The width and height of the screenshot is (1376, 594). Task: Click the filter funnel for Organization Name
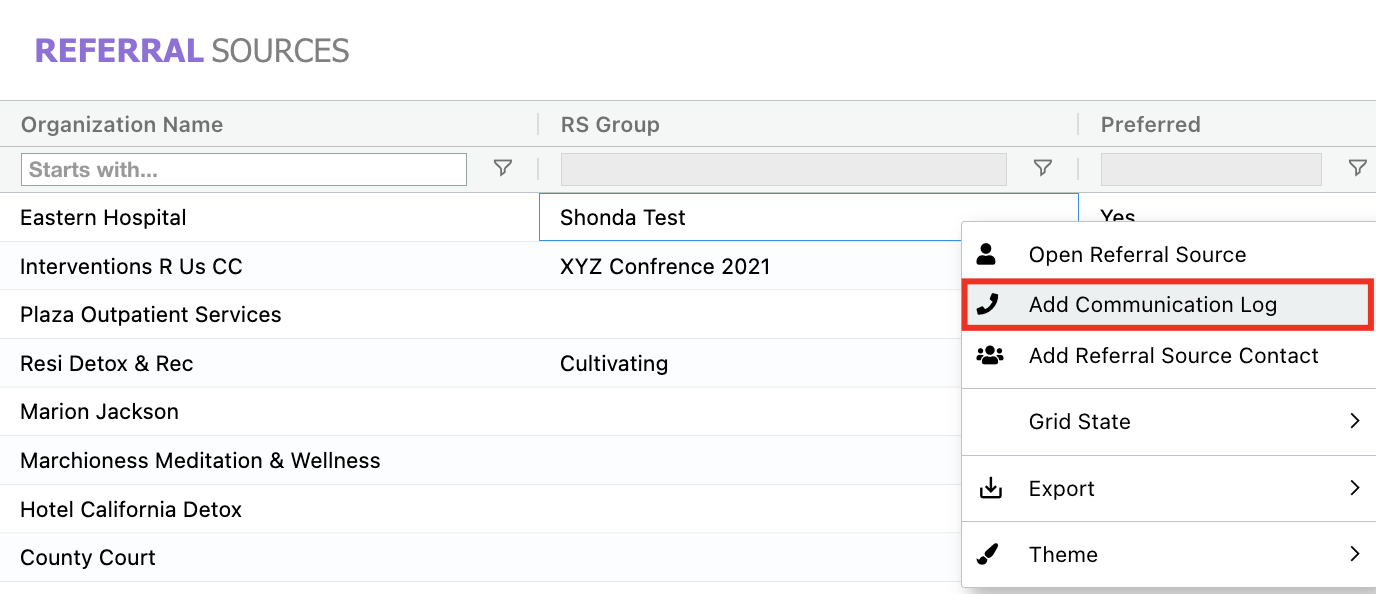[x=502, y=168]
